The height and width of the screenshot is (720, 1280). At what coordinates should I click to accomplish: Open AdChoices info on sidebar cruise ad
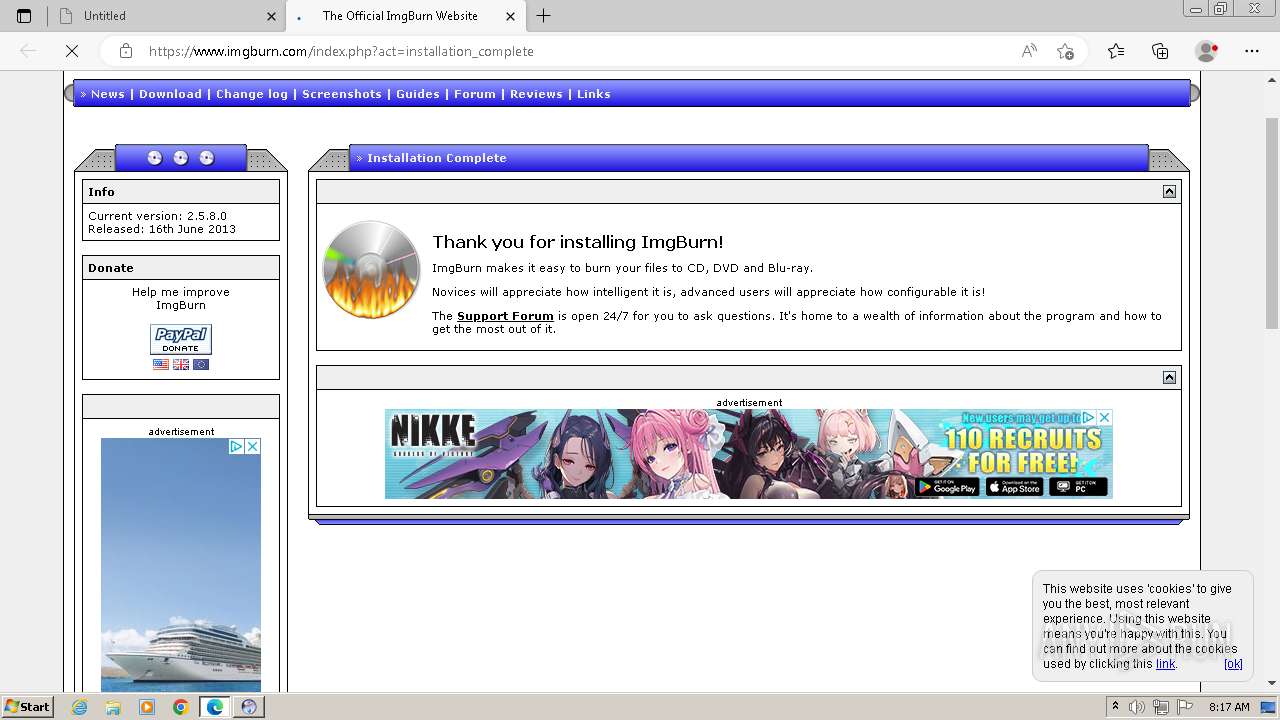click(x=237, y=446)
